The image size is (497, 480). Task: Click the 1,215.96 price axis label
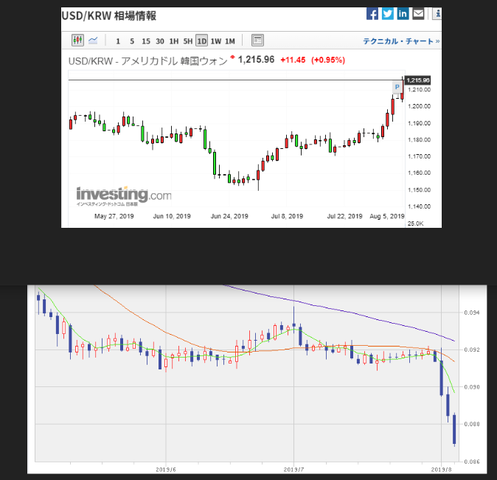pyautogui.click(x=418, y=80)
